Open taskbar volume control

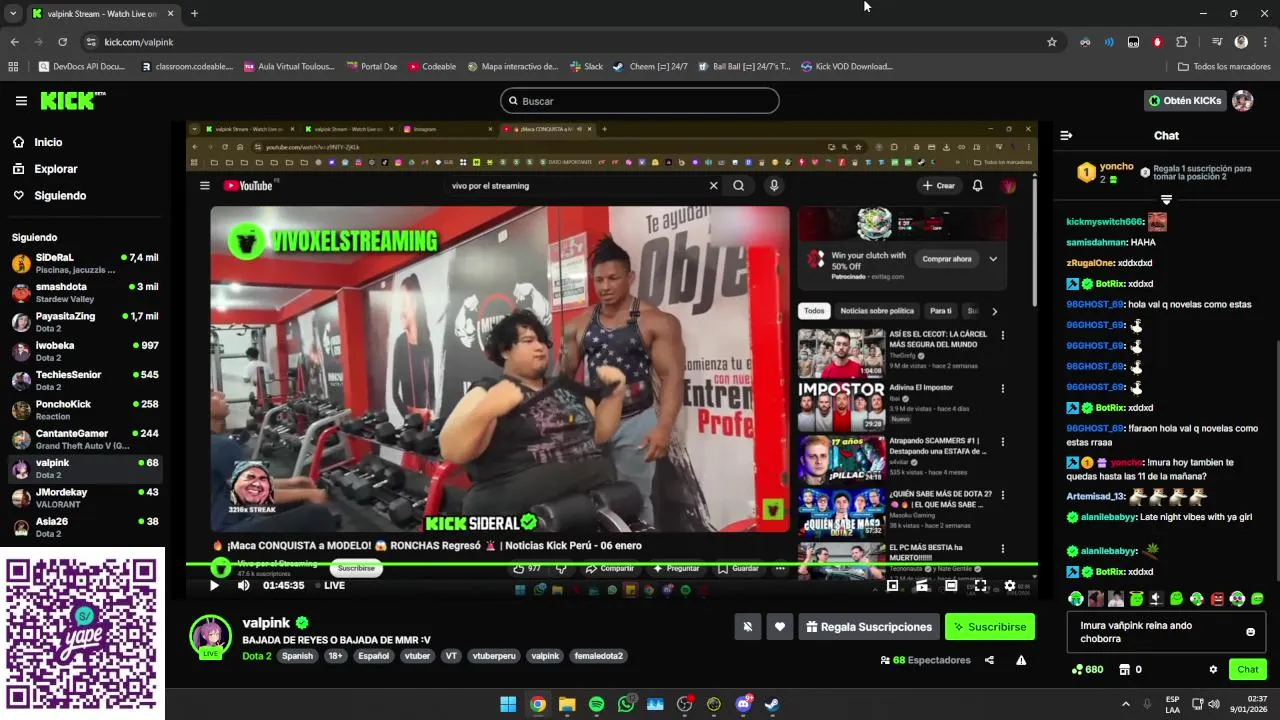click(1214, 704)
